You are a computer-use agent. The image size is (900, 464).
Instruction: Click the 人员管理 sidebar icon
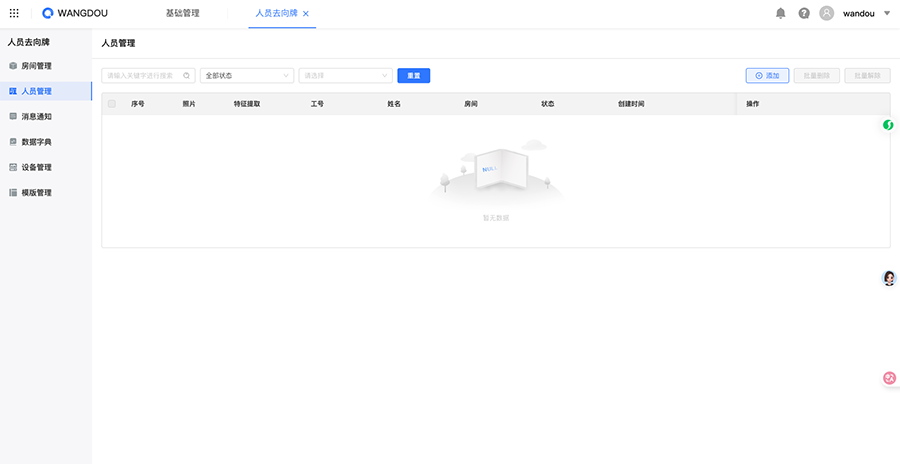click(x=13, y=91)
